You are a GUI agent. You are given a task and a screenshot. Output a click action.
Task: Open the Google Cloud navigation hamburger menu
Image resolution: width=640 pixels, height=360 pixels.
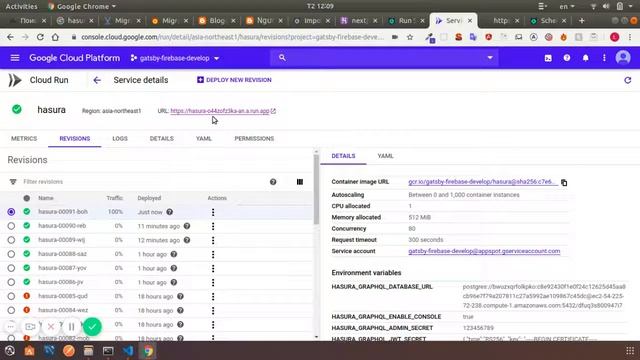[x=15, y=58]
